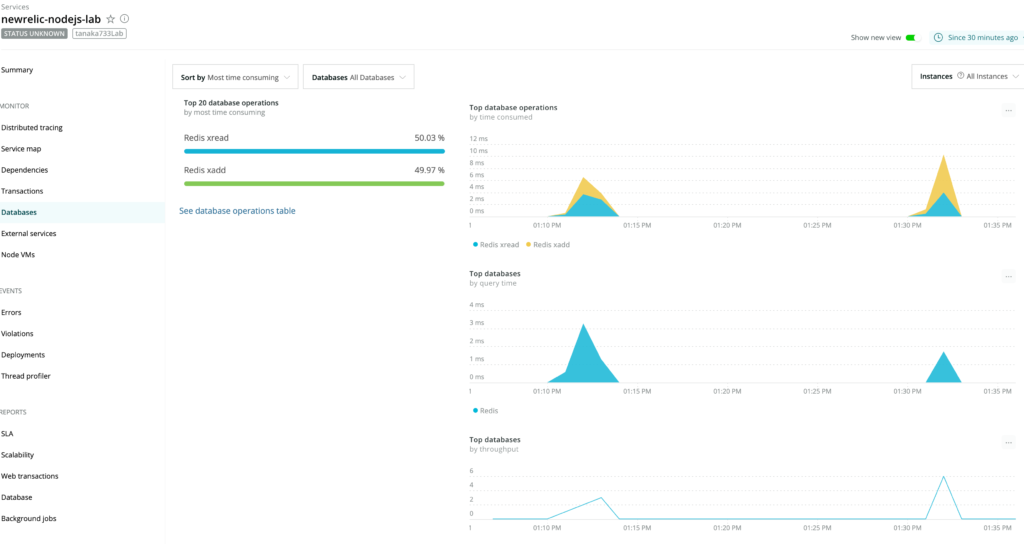
Task: Toggle the Show new view switch
Action: pos(911,37)
